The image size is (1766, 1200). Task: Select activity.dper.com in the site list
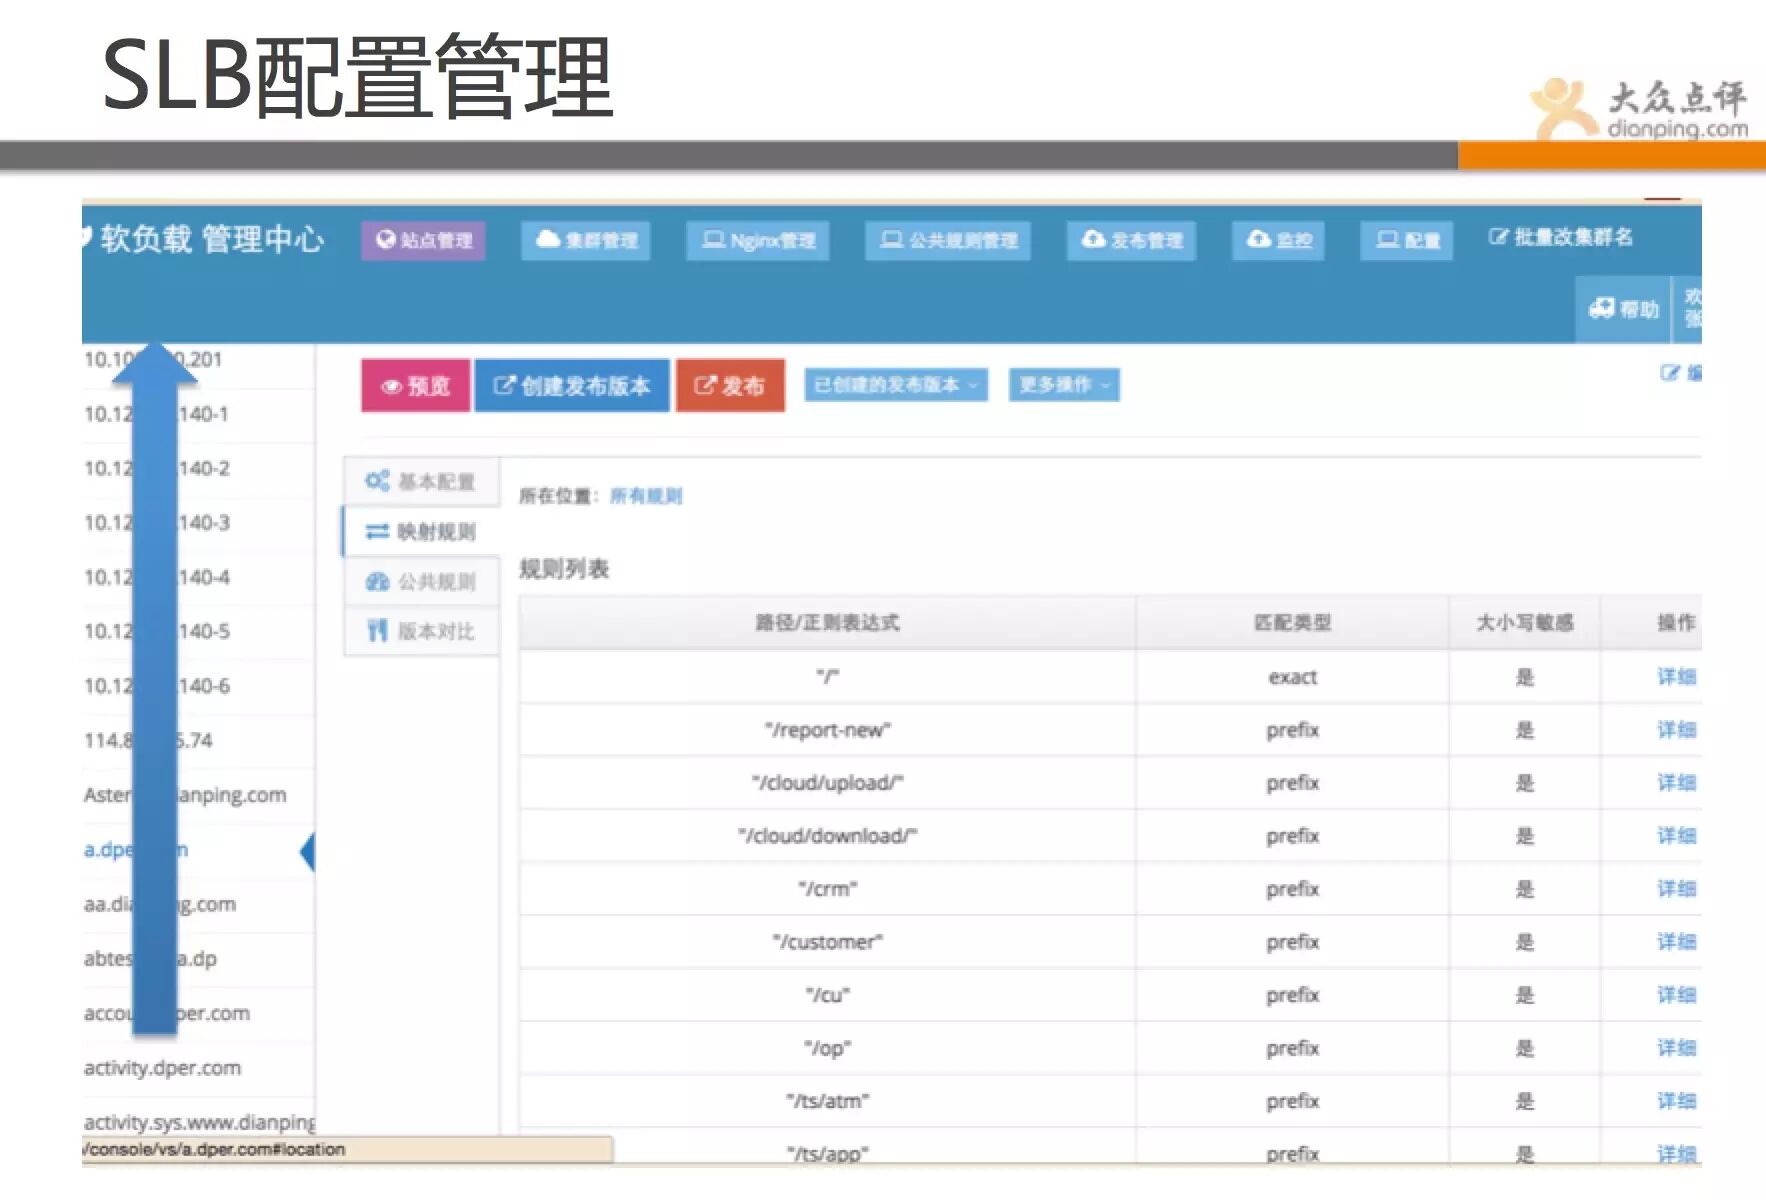(198, 1068)
